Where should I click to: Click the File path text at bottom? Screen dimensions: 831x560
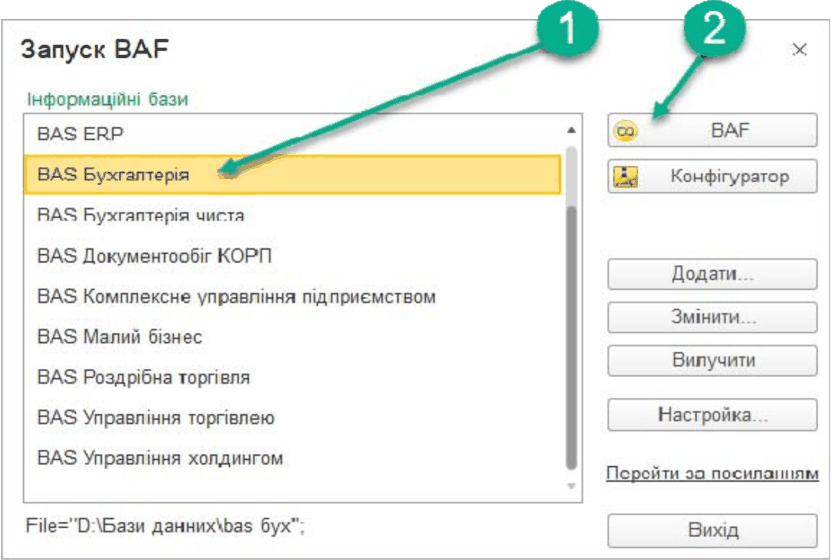pyautogui.click(x=165, y=526)
